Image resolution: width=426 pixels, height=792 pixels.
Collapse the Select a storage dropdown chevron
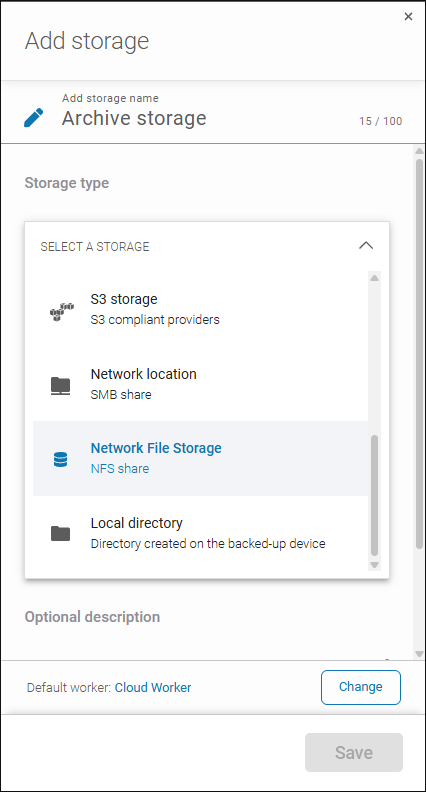(366, 246)
